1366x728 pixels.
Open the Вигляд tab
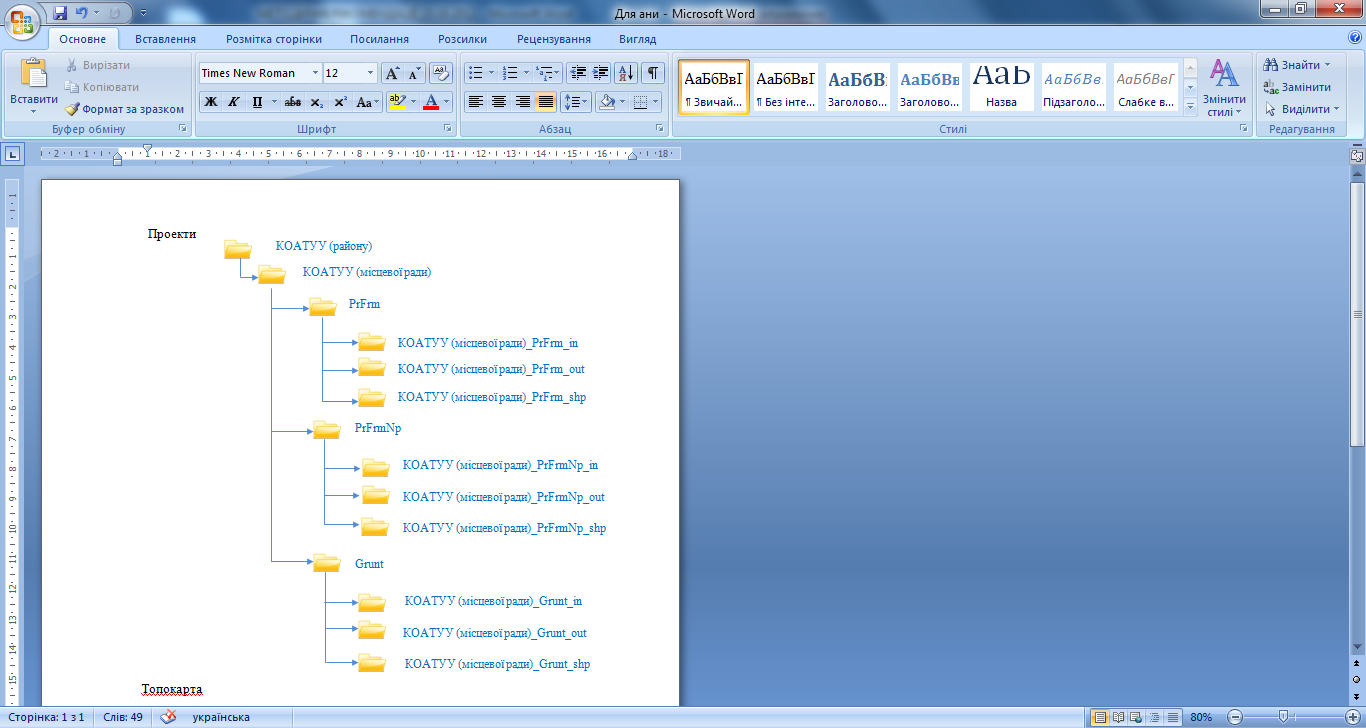tap(638, 39)
